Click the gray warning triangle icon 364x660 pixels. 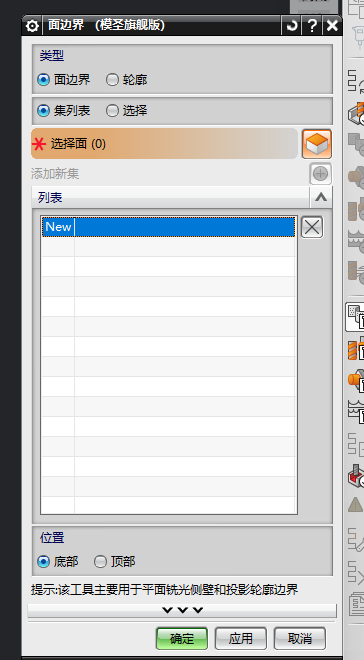pyautogui.click(x=356, y=504)
